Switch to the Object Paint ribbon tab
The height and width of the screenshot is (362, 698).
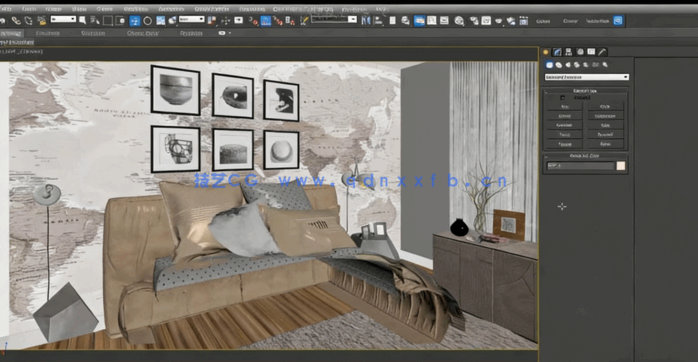tap(142, 33)
